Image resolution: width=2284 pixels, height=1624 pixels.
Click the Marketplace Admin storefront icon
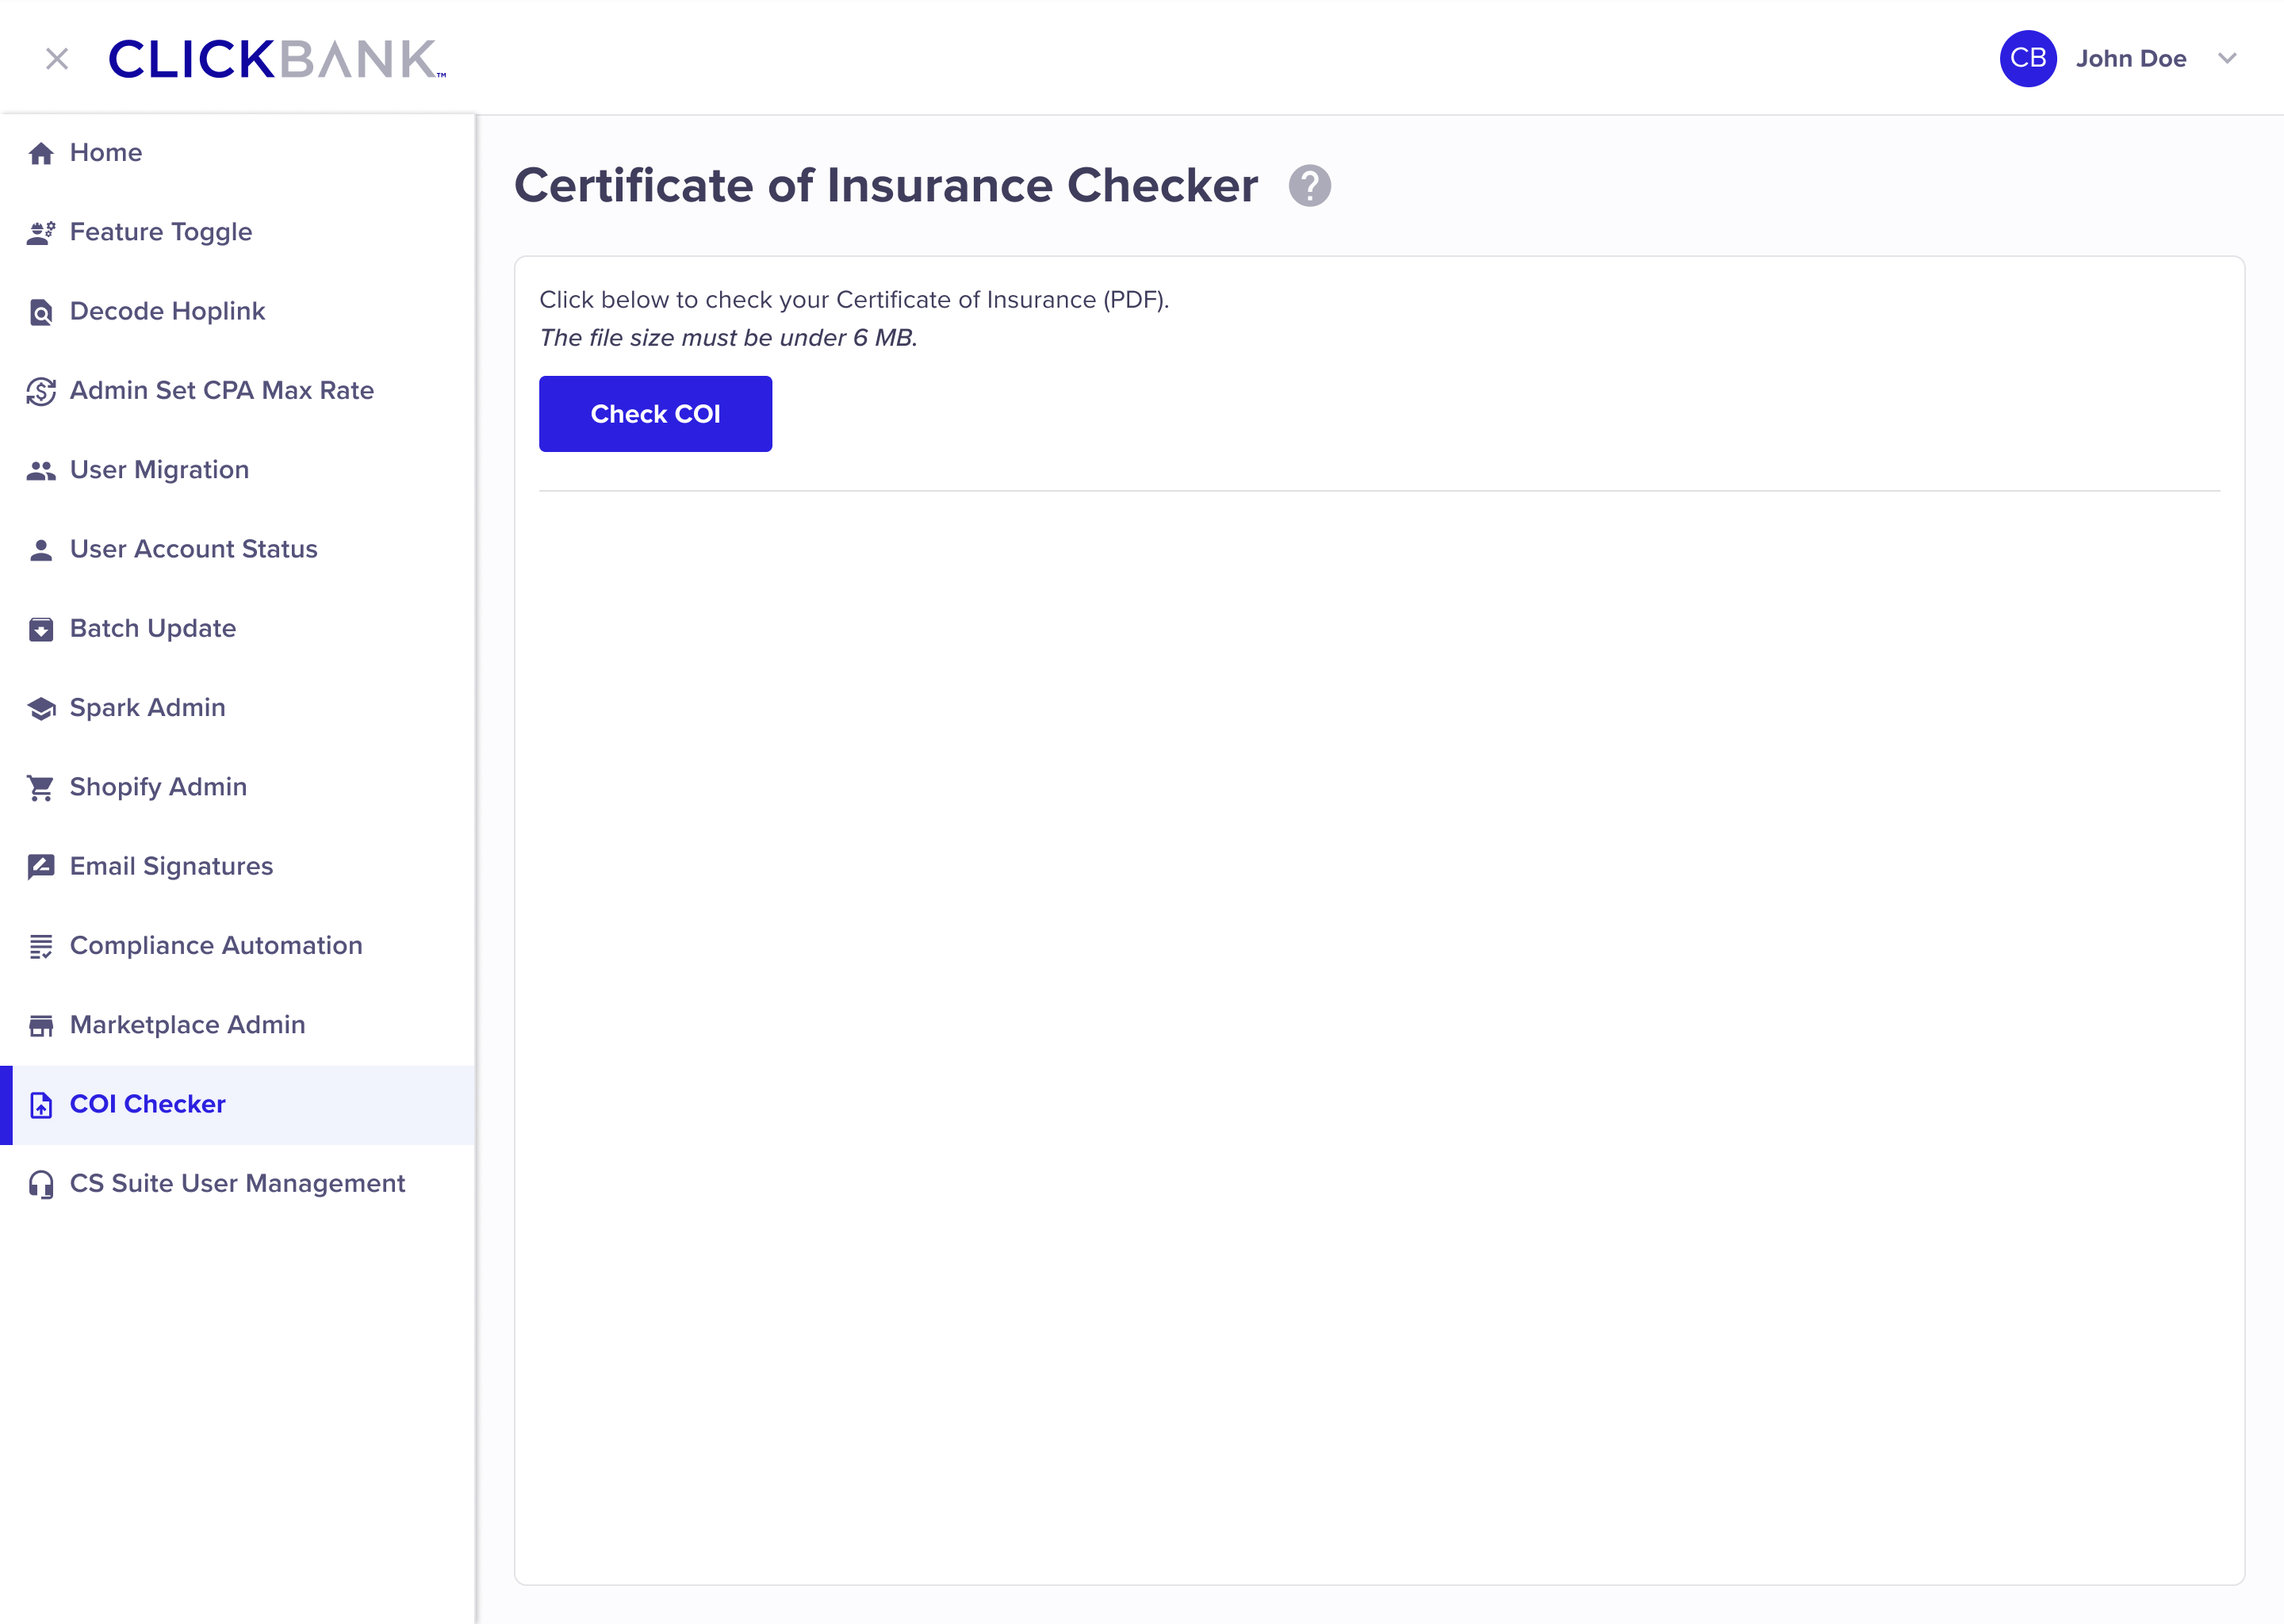pos(41,1026)
